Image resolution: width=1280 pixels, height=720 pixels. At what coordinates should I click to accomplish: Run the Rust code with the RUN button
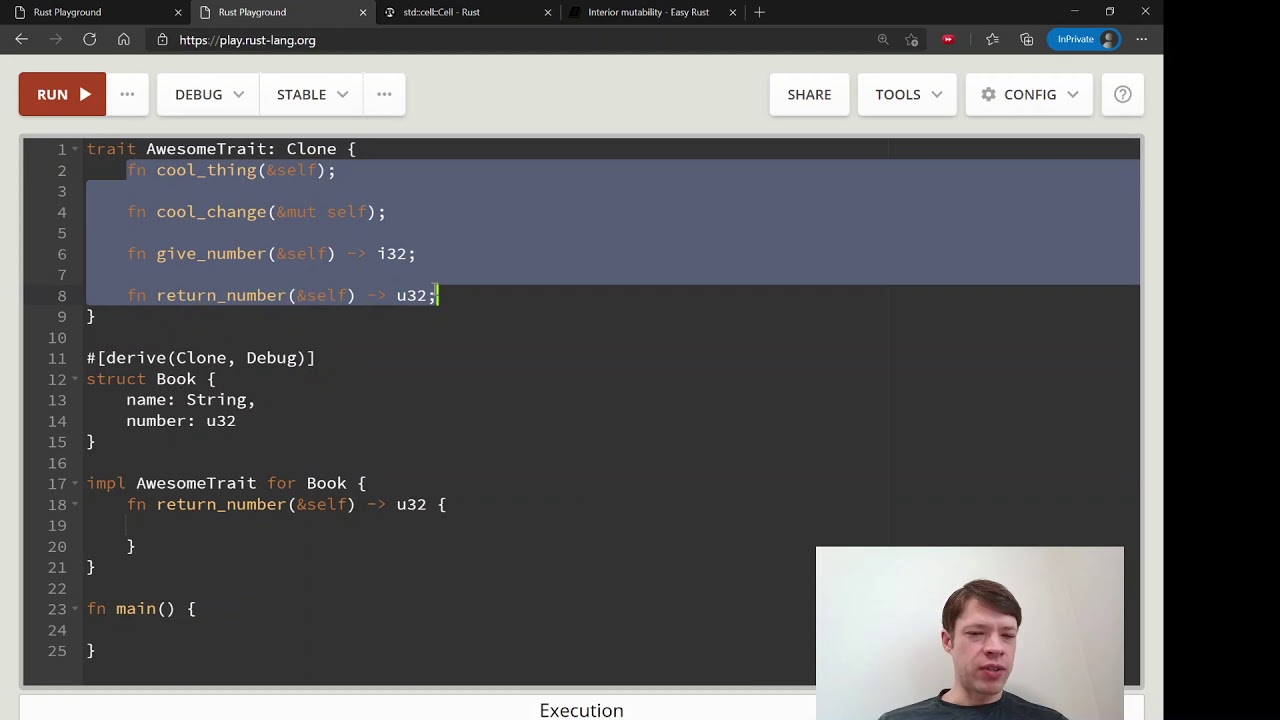62,94
